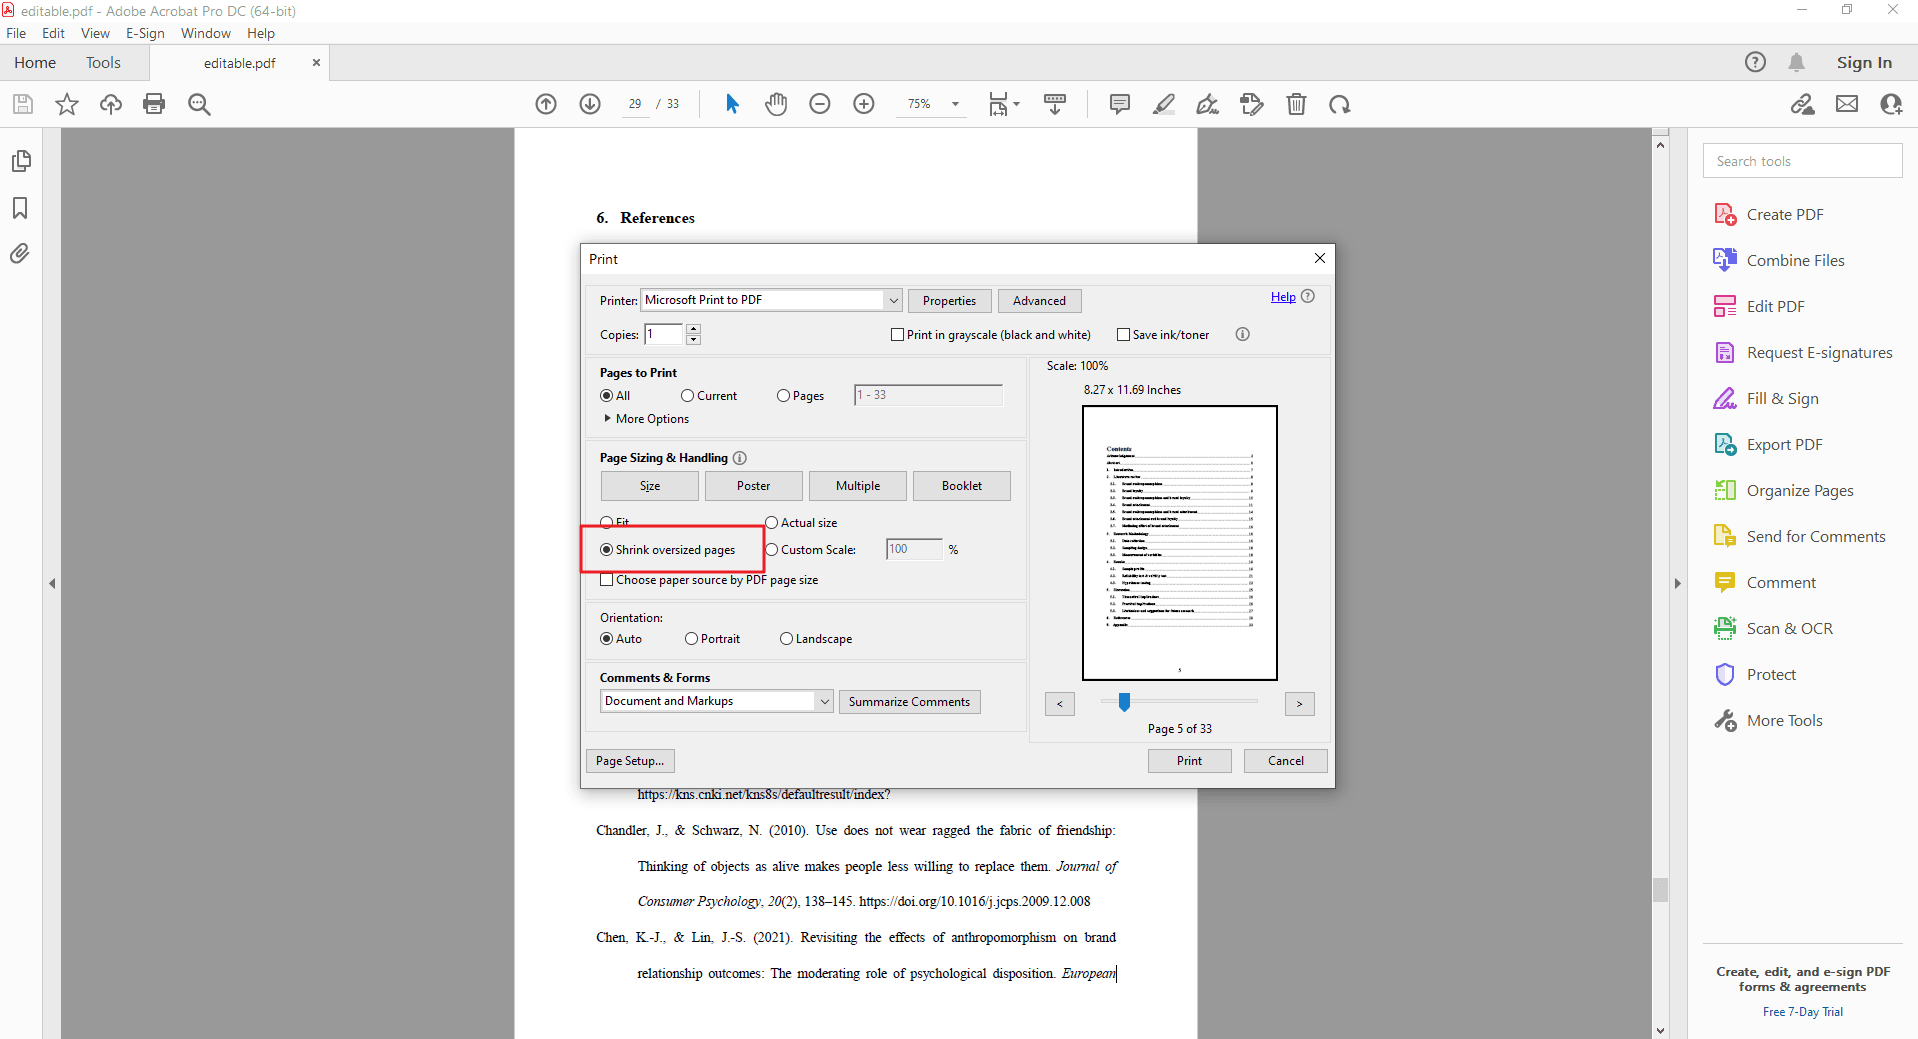Open the Printer dropdown list
This screenshot has width=1918, height=1039.
[893, 300]
